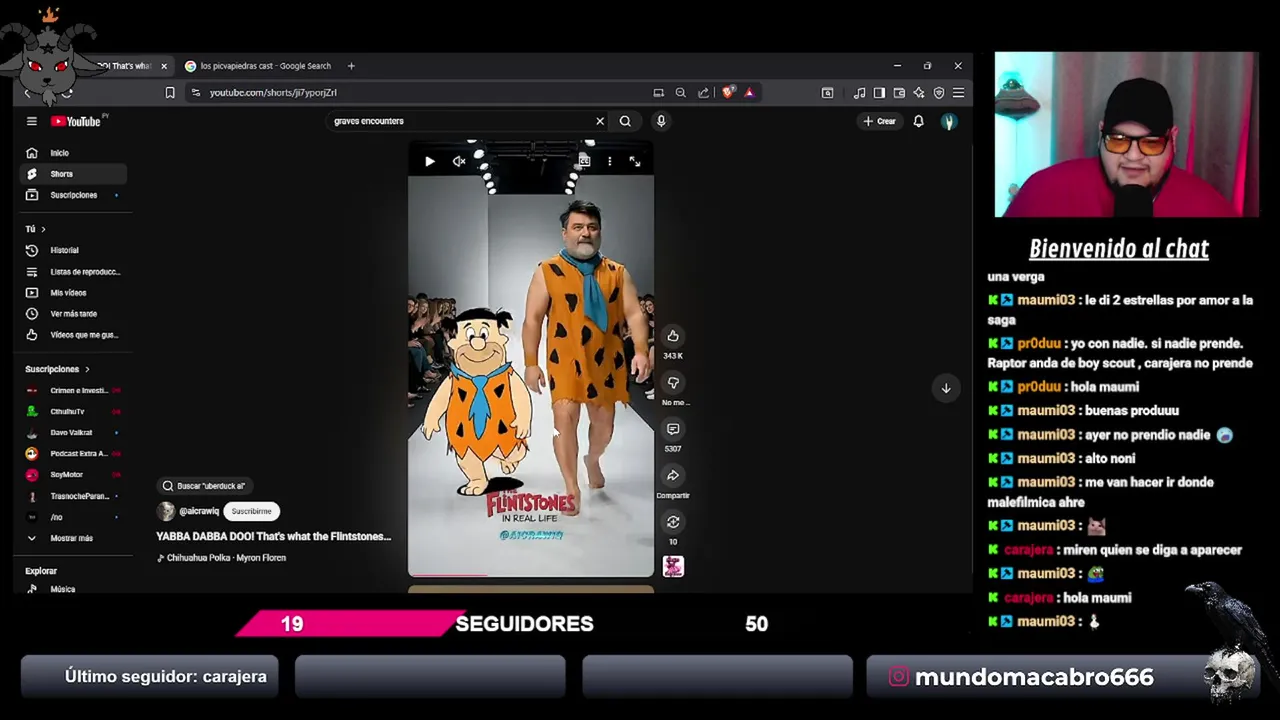Click the dislike 'No me...' button
1280x720 pixels.
(x=673, y=383)
